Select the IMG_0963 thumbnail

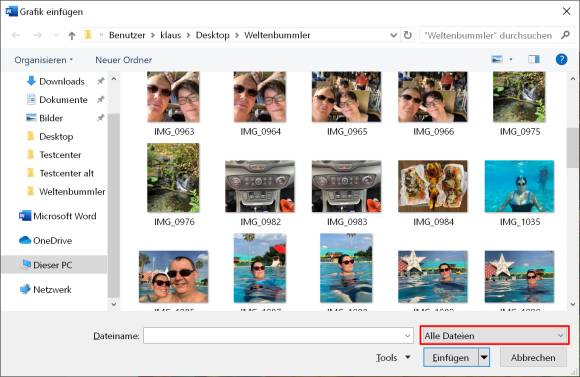[173, 97]
